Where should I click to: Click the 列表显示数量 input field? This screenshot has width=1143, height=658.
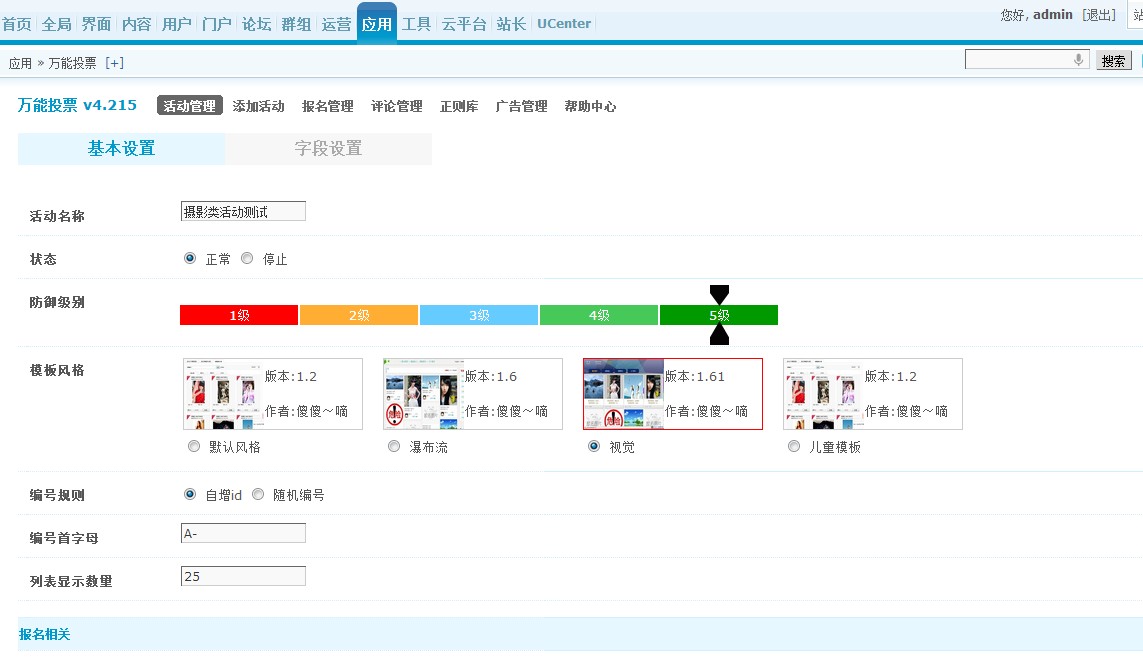(243, 575)
